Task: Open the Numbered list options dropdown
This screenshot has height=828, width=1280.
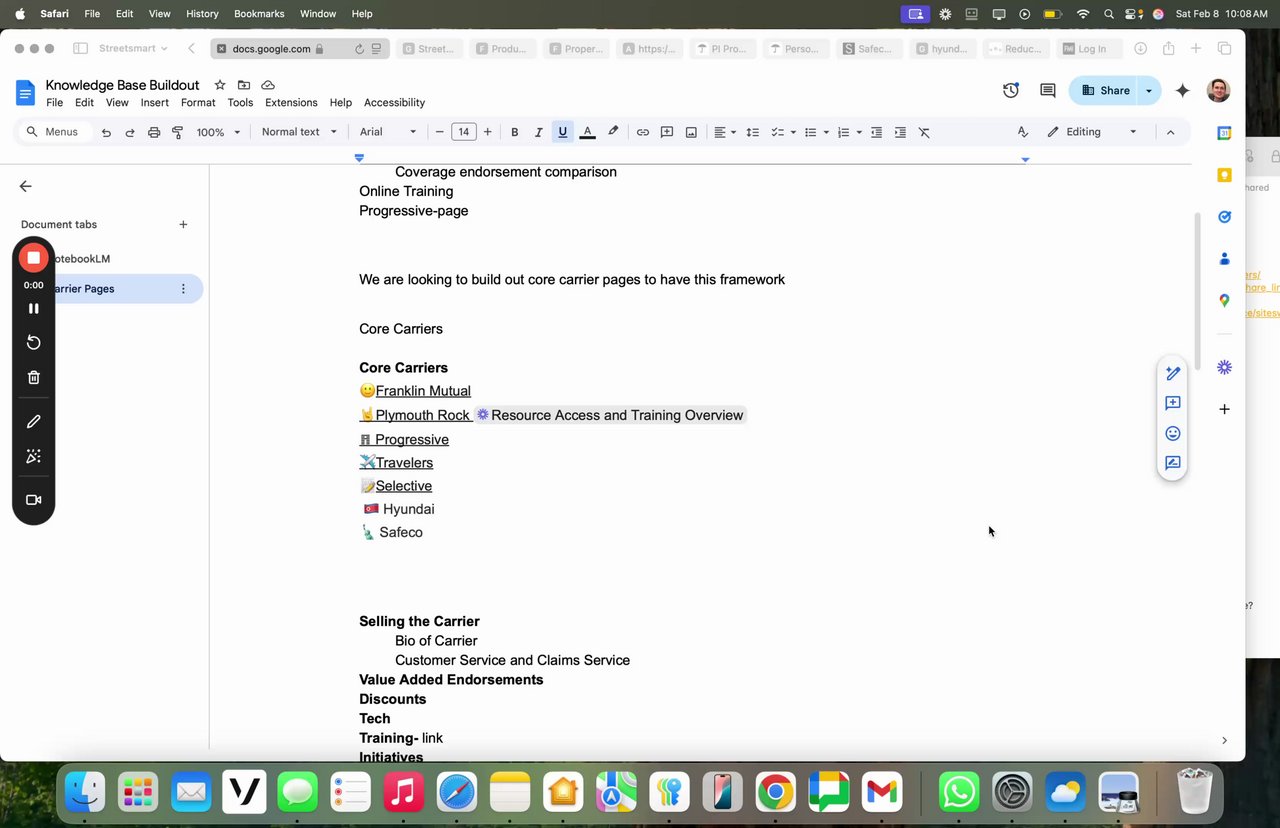Action: (x=859, y=132)
